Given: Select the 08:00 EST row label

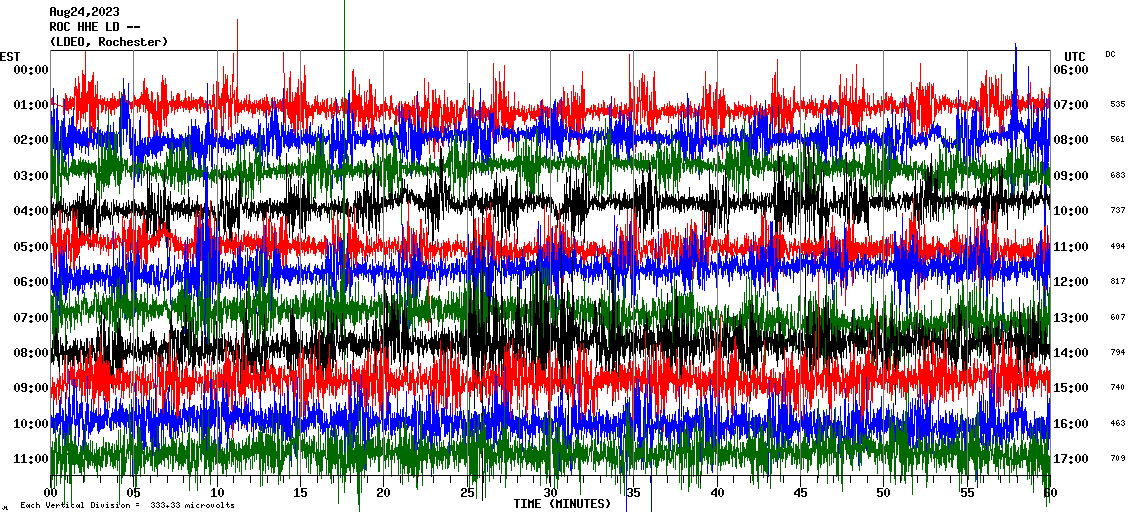Looking at the screenshot, I should click(30, 353).
